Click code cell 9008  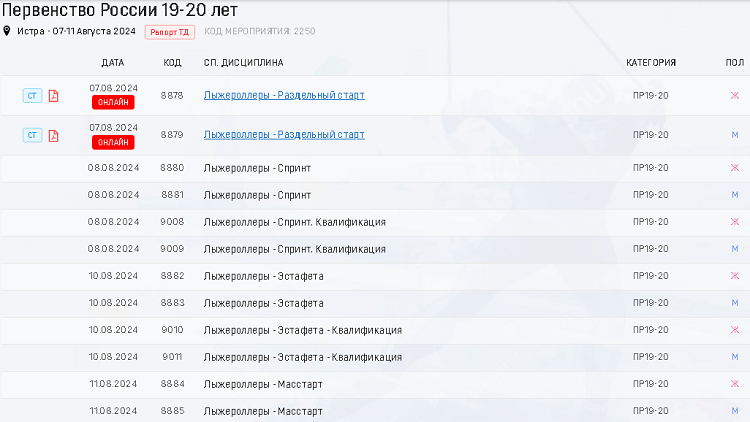click(172, 222)
